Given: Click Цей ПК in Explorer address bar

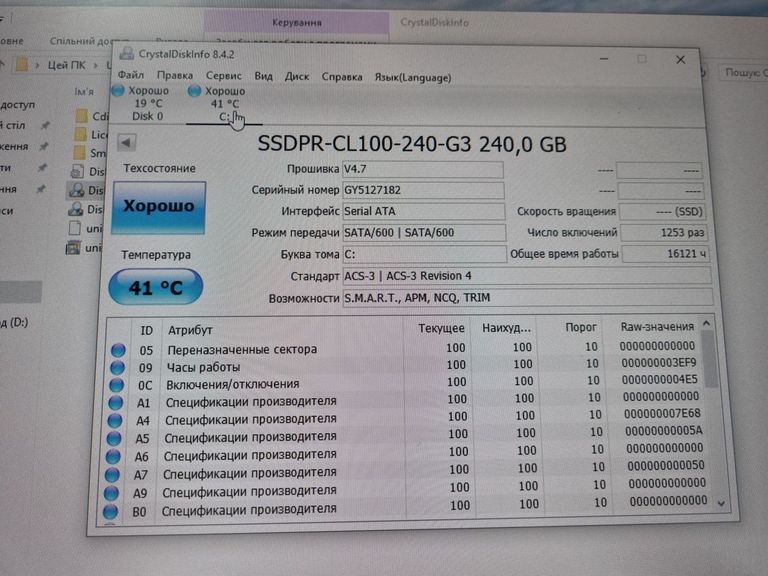Looking at the screenshot, I should (x=66, y=65).
